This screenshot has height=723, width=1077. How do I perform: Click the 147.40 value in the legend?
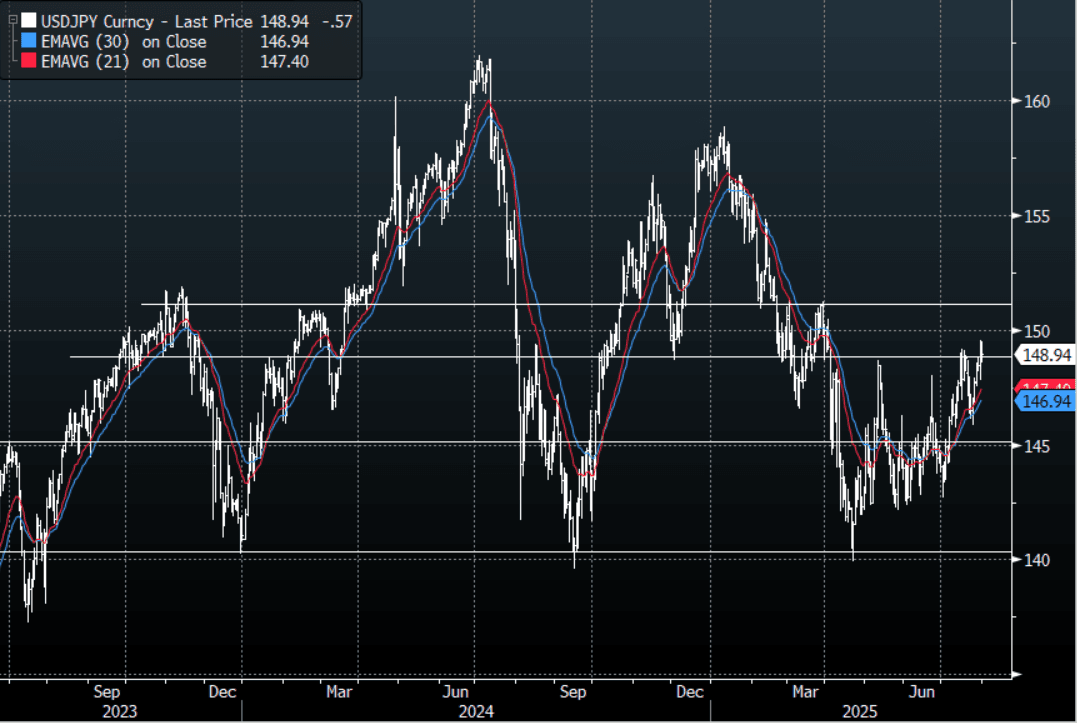pyautogui.click(x=283, y=62)
